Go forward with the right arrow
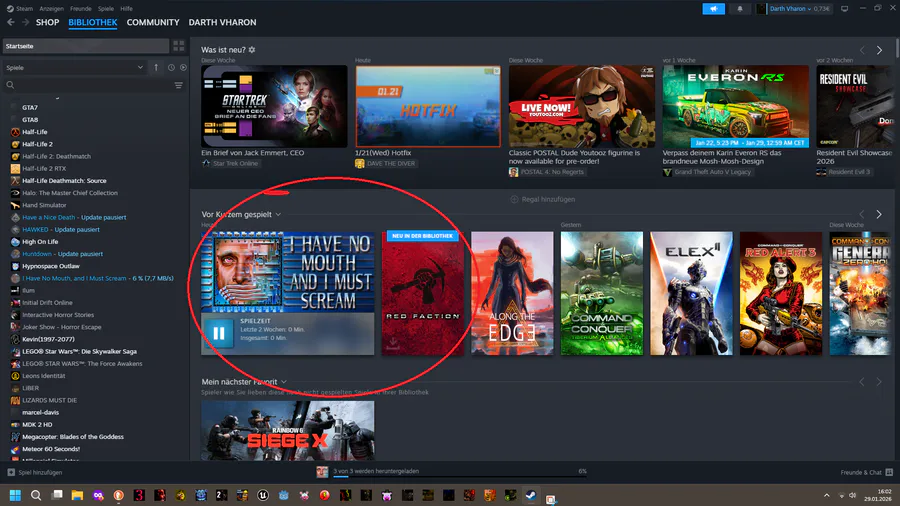Screen dimensions: 900x506 (25, 22)
